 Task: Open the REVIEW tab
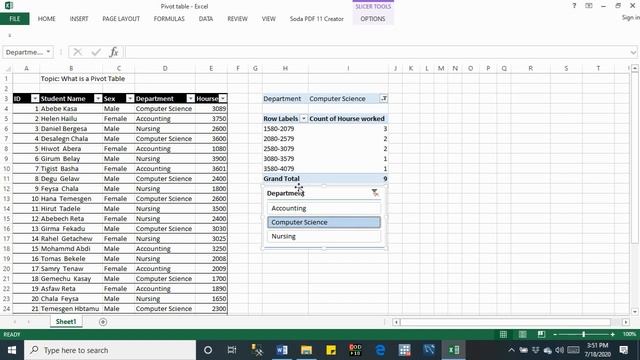click(237, 19)
